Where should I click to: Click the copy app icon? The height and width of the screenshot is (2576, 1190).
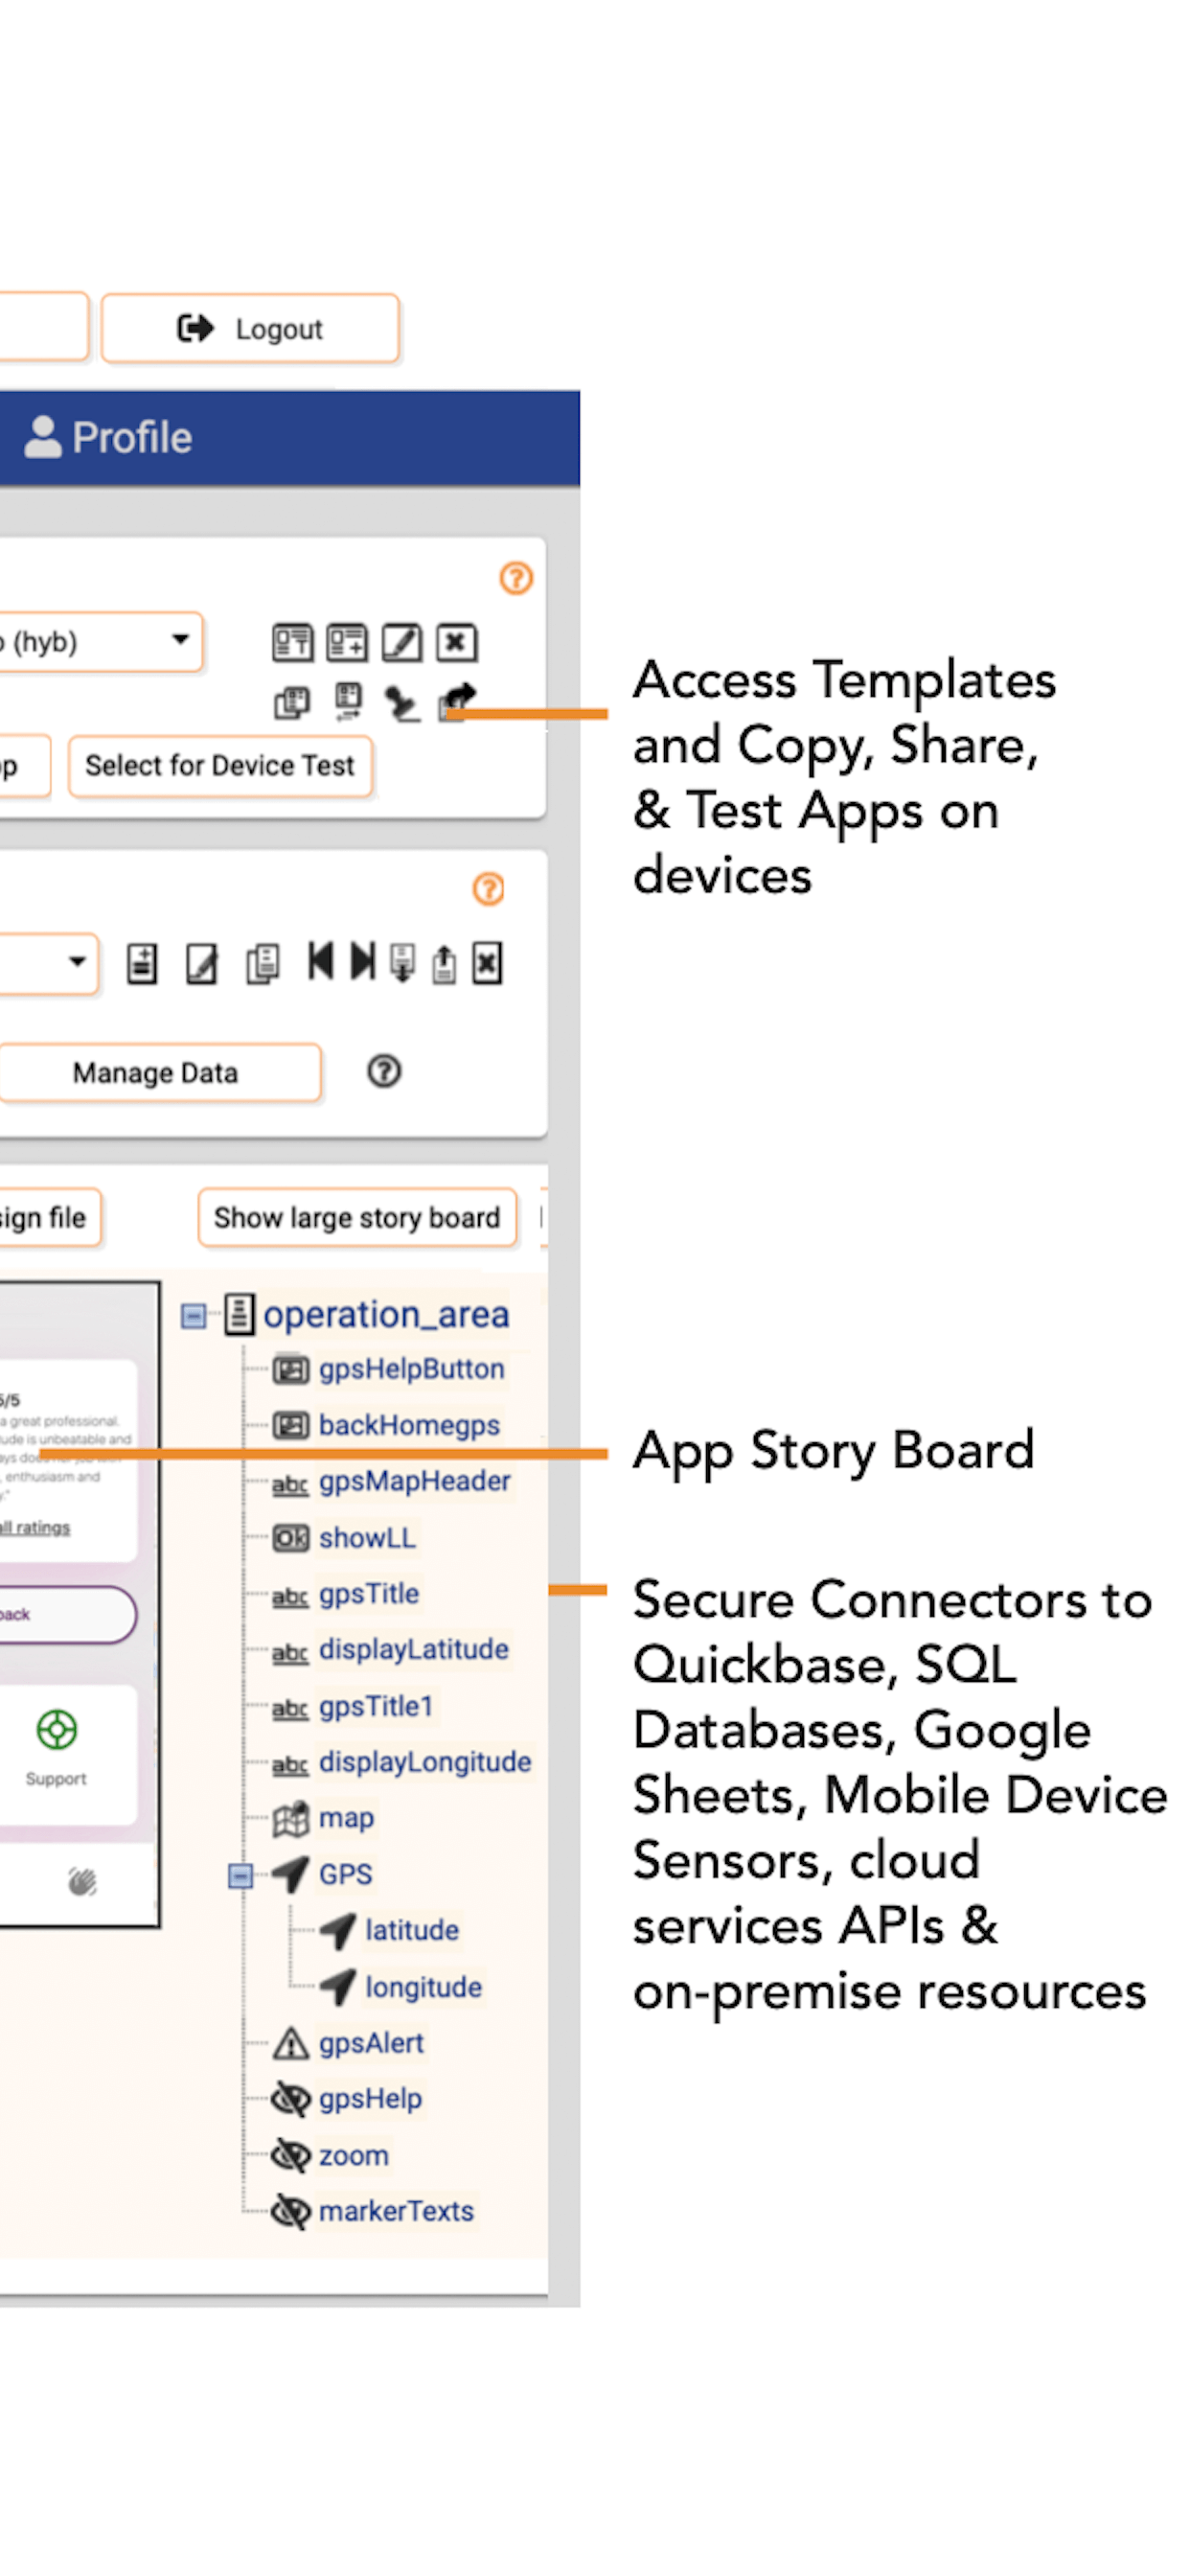[292, 702]
